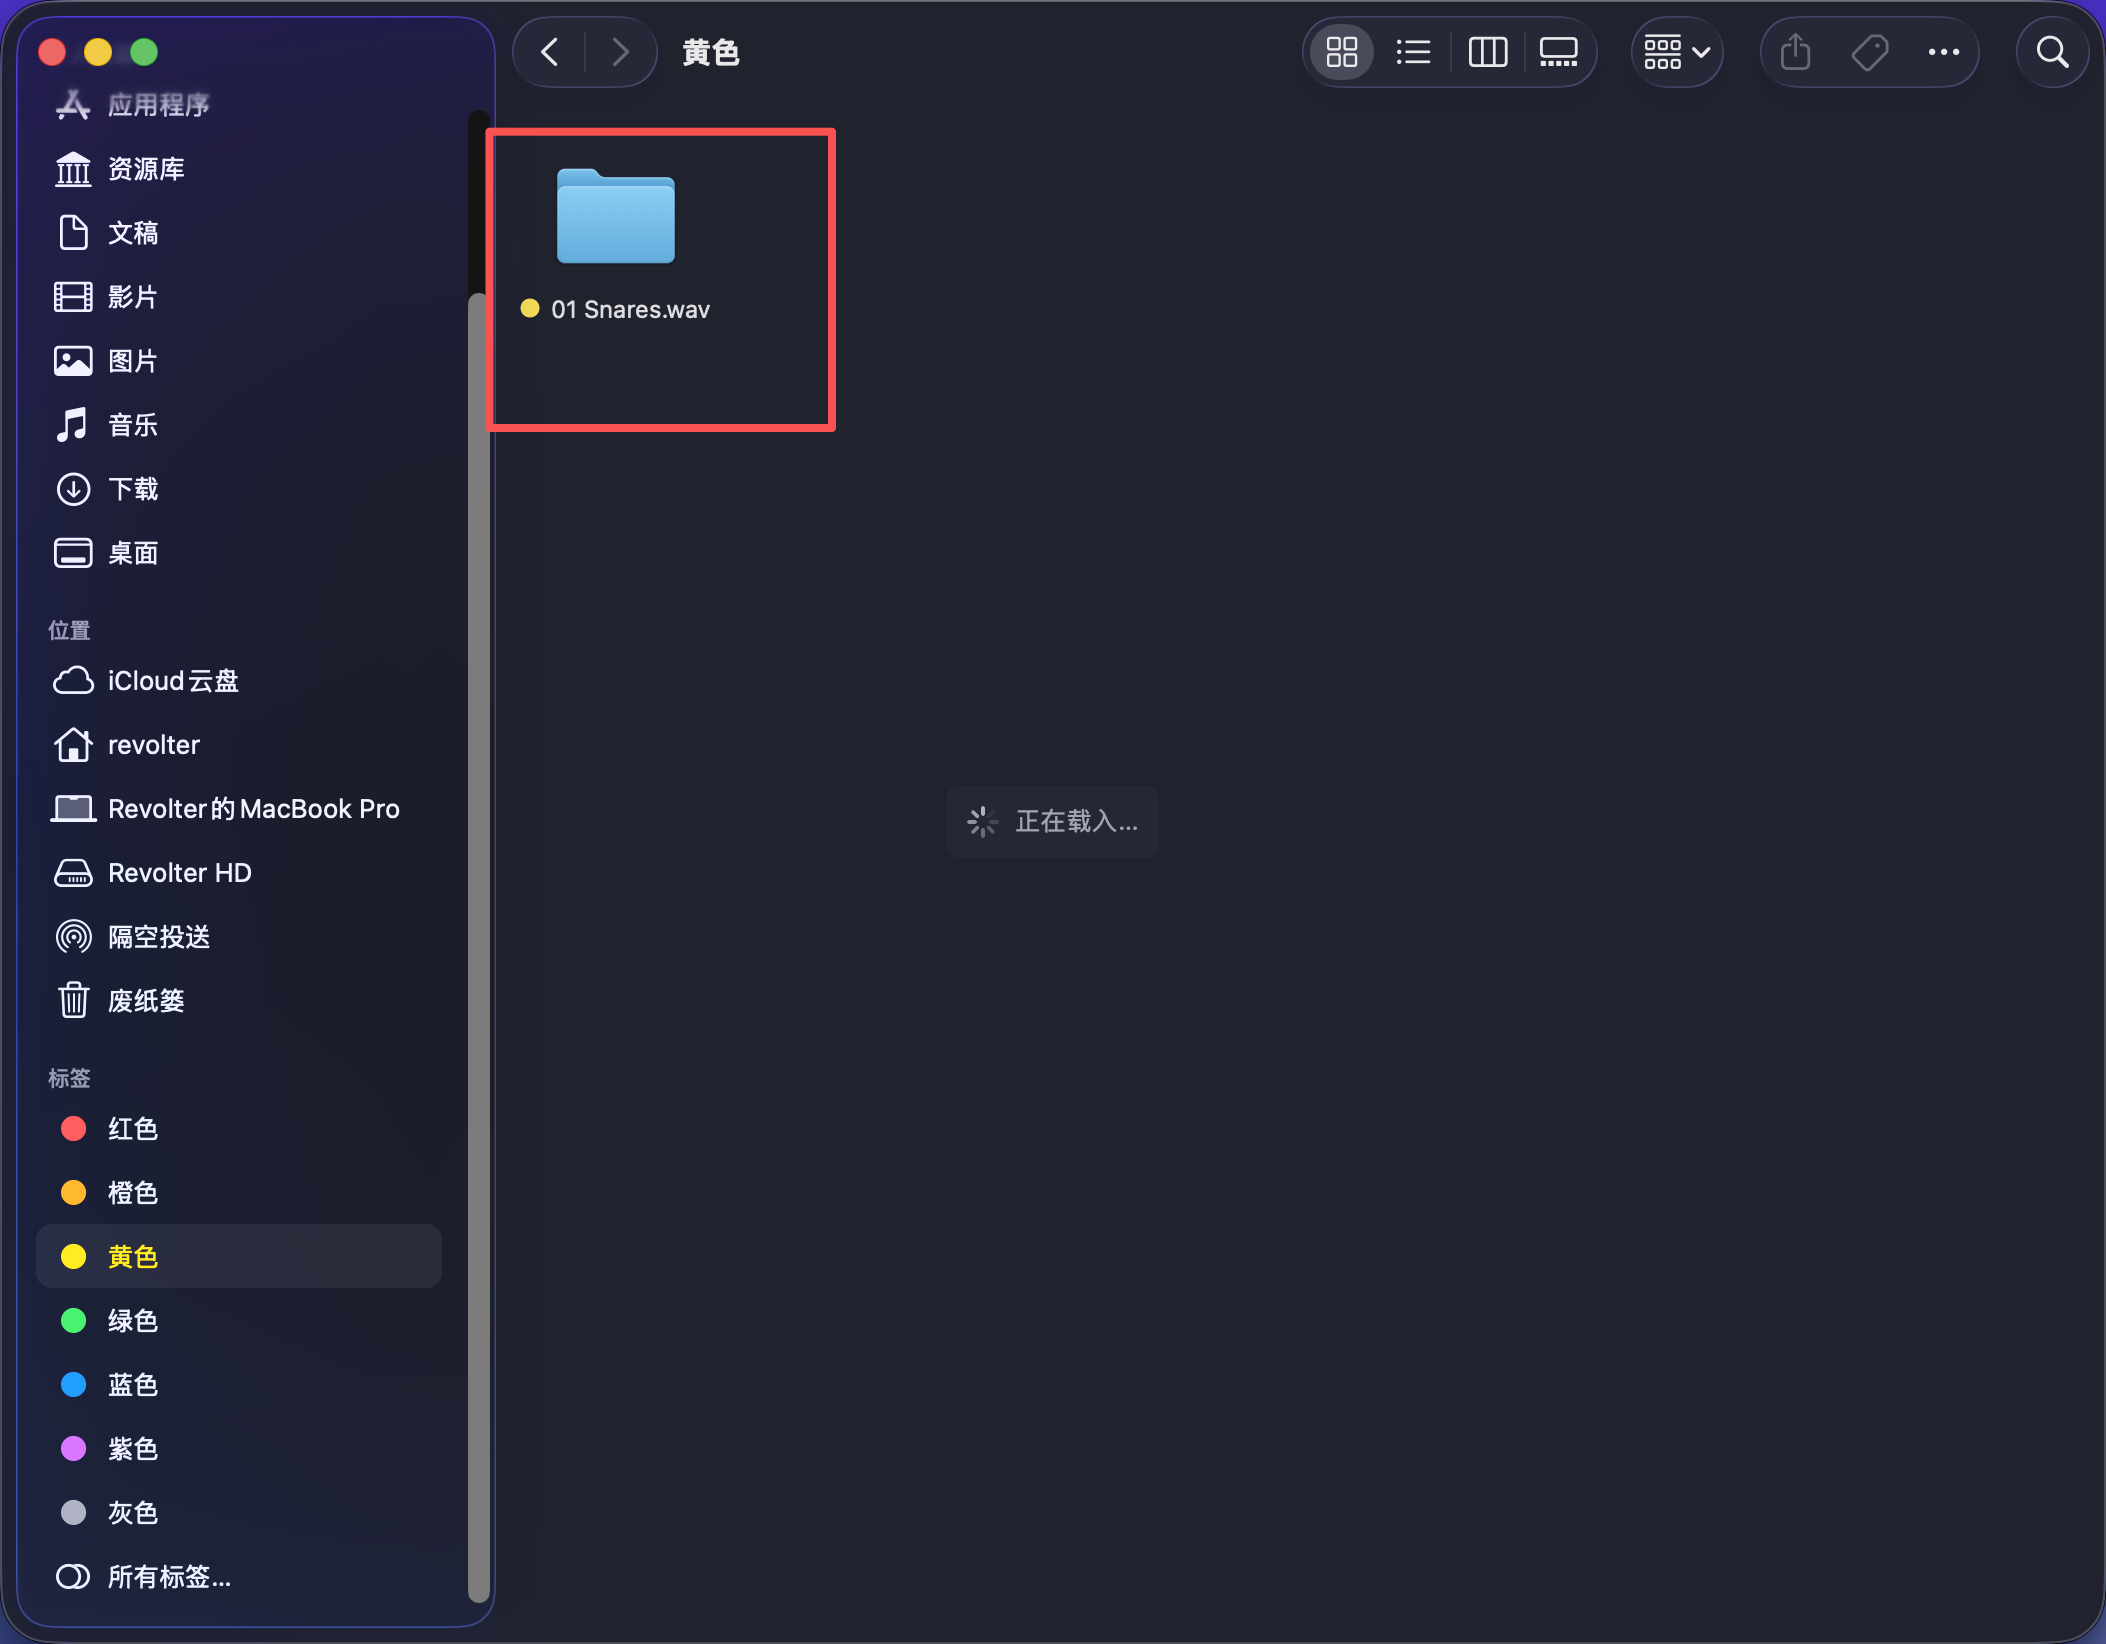Select iCloud云盘 in the sidebar
Image resolution: width=2106 pixels, height=1644 pixels.
click(x=172, y=681)
